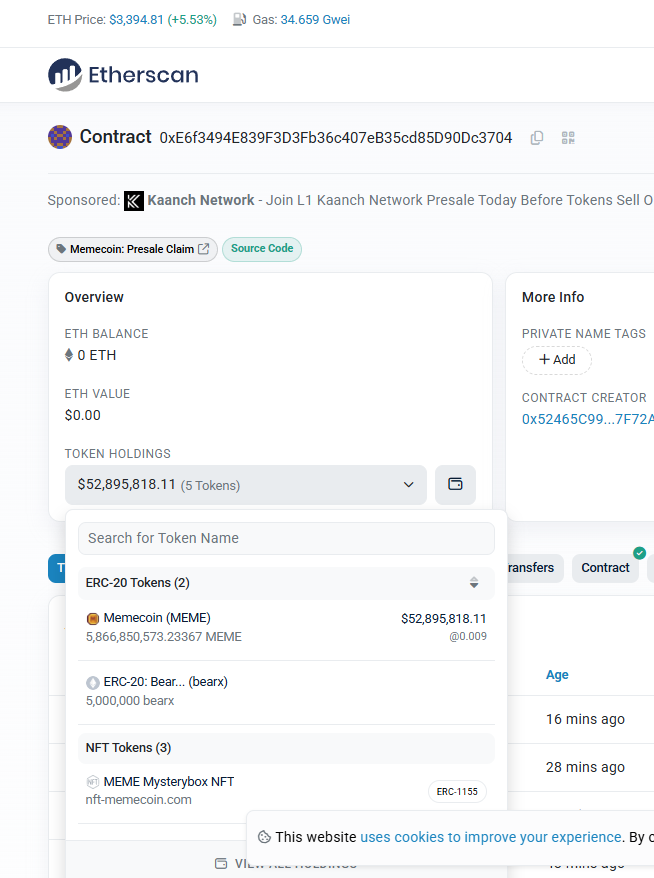
Task: Click the MEME Mysterybox NFT icon
Action: [x=93, y=782]
